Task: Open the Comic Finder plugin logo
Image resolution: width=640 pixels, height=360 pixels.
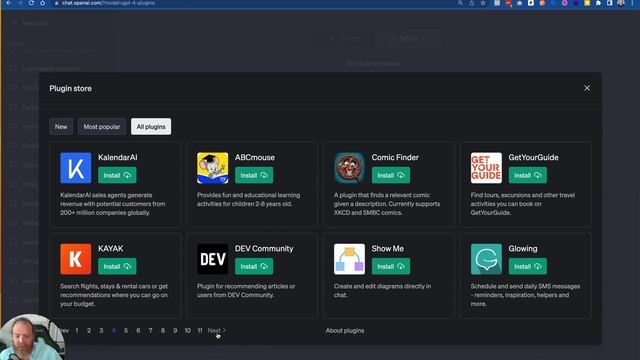Action: tap(349, 168)
